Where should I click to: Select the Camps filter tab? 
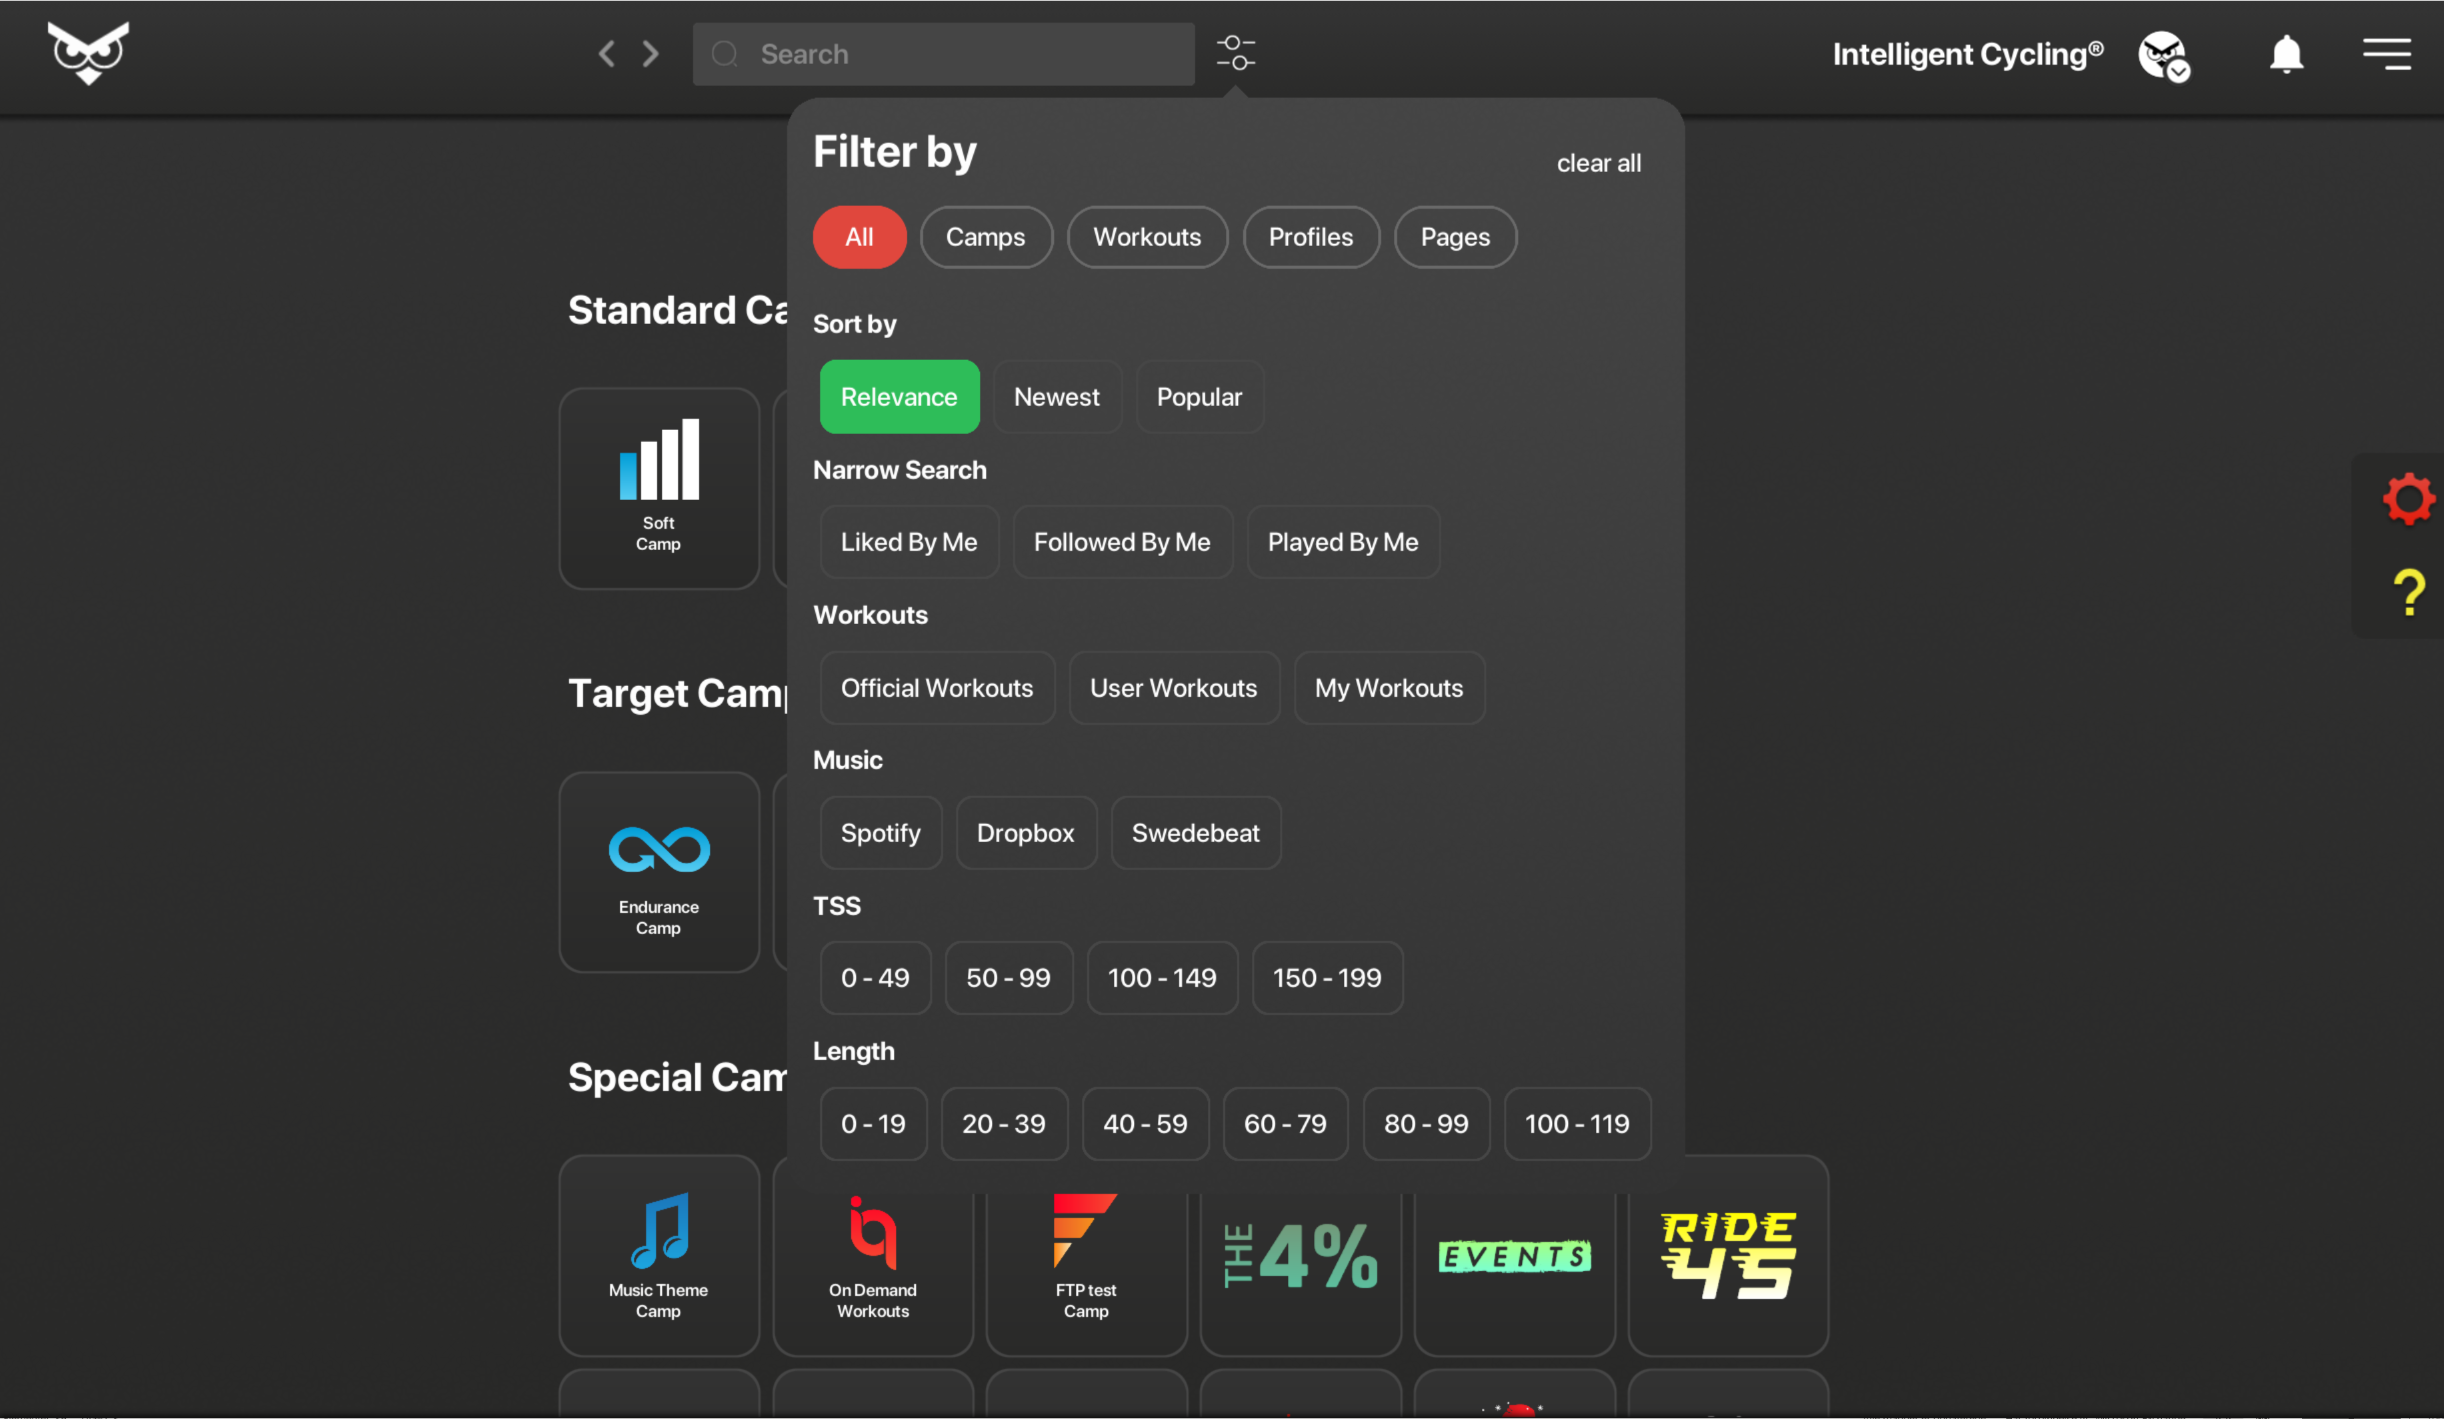pyautogui.click(x=986, y=237)
